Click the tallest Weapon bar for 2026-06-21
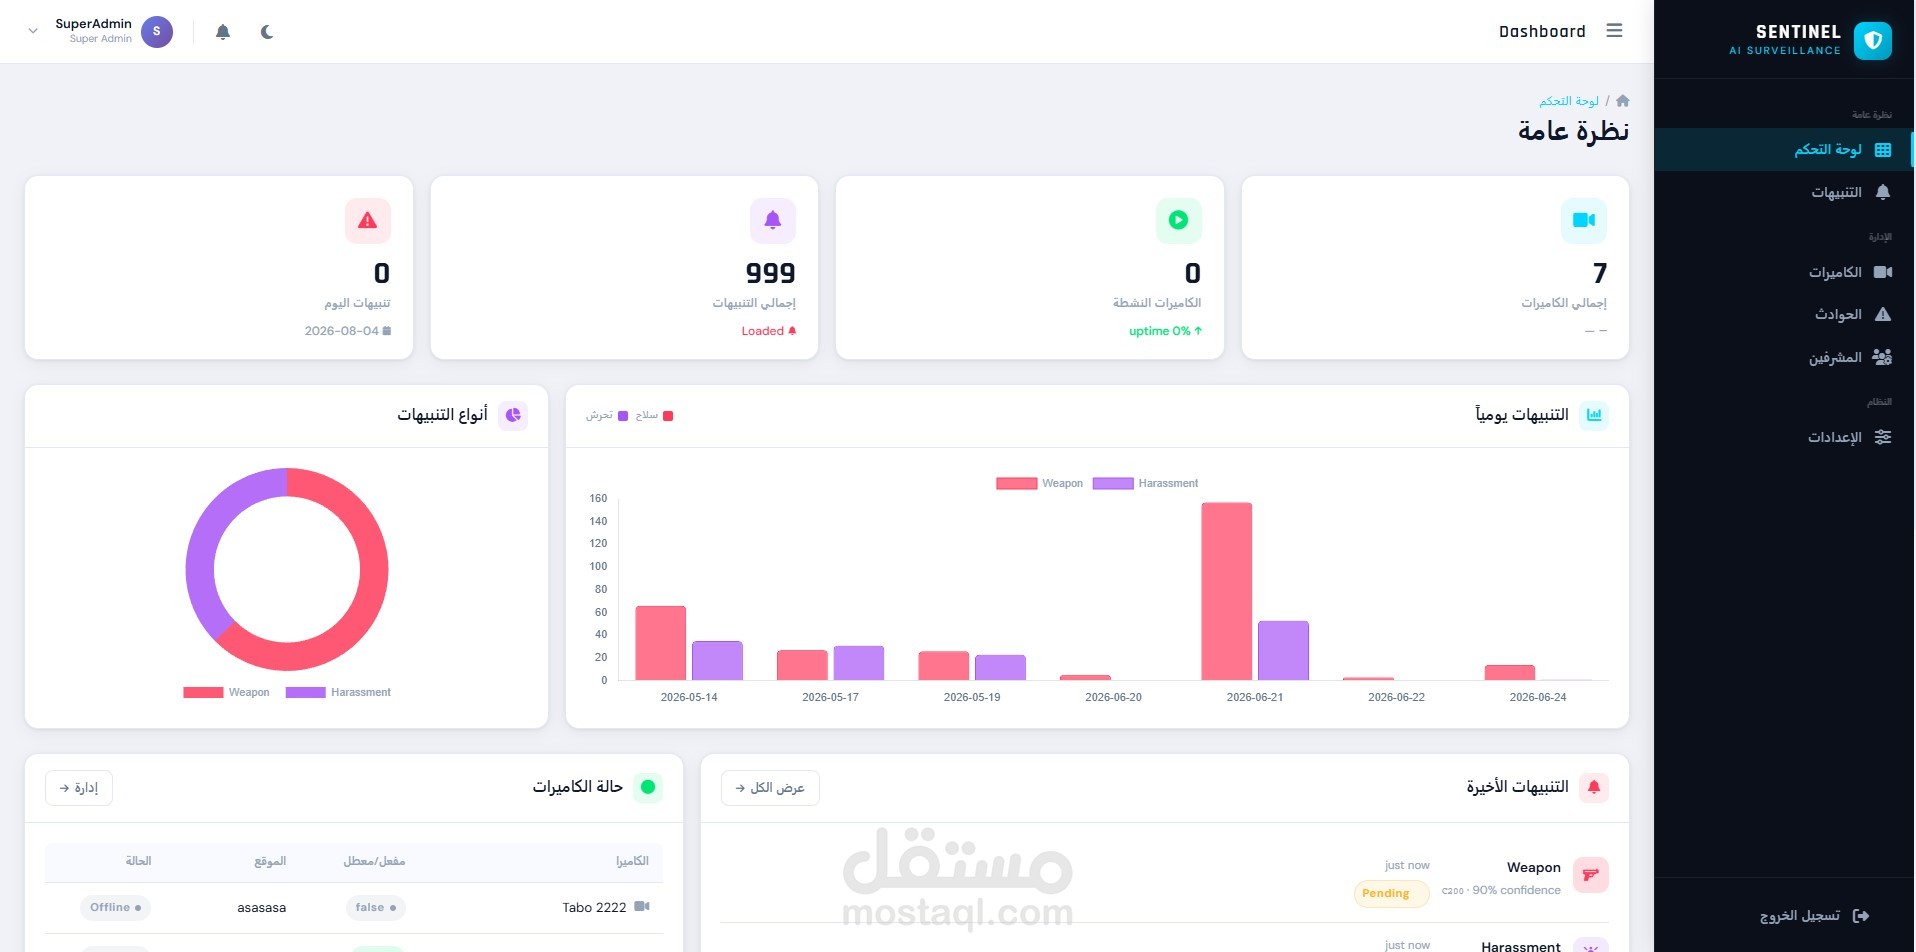The width and height of the screenshot is (1916, 952). [x=1226, y=591]
